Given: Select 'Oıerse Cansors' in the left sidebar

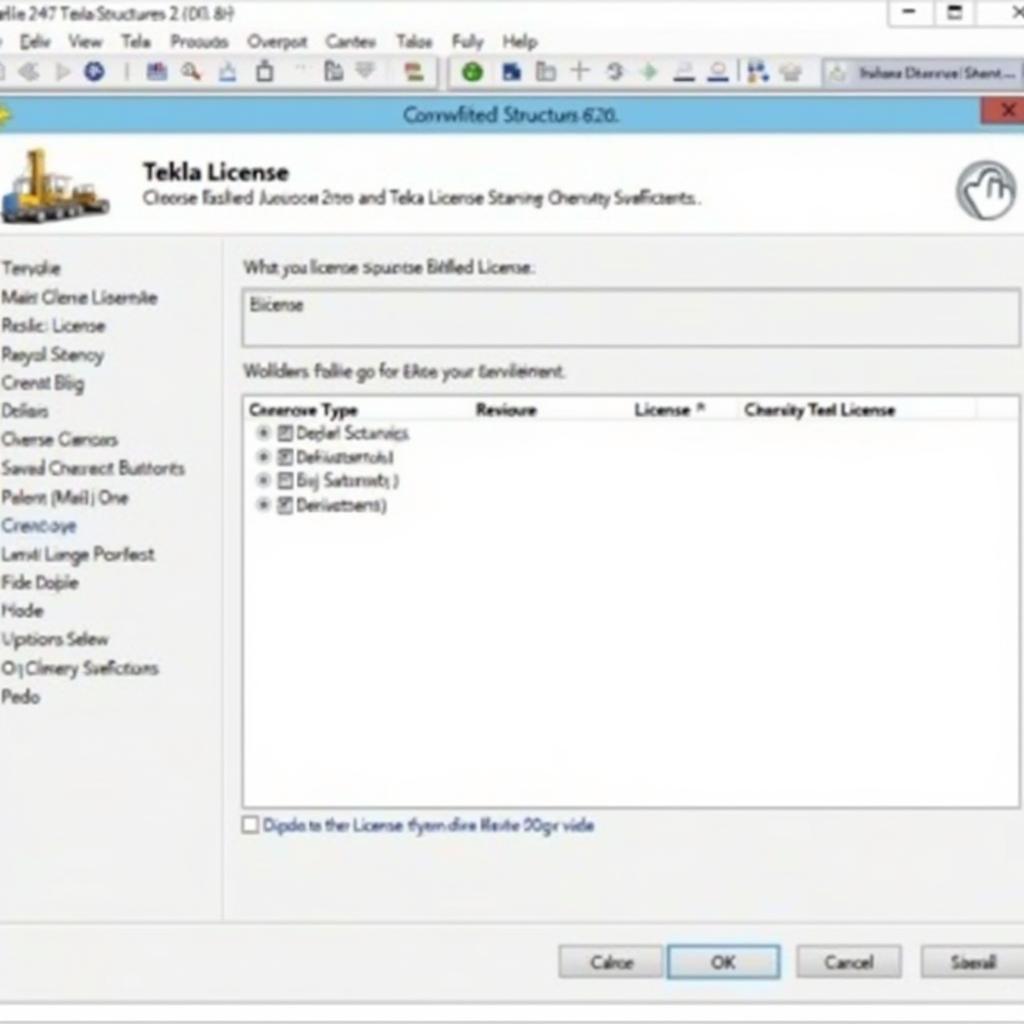Looking at the screenshot, I should point(59,439).
